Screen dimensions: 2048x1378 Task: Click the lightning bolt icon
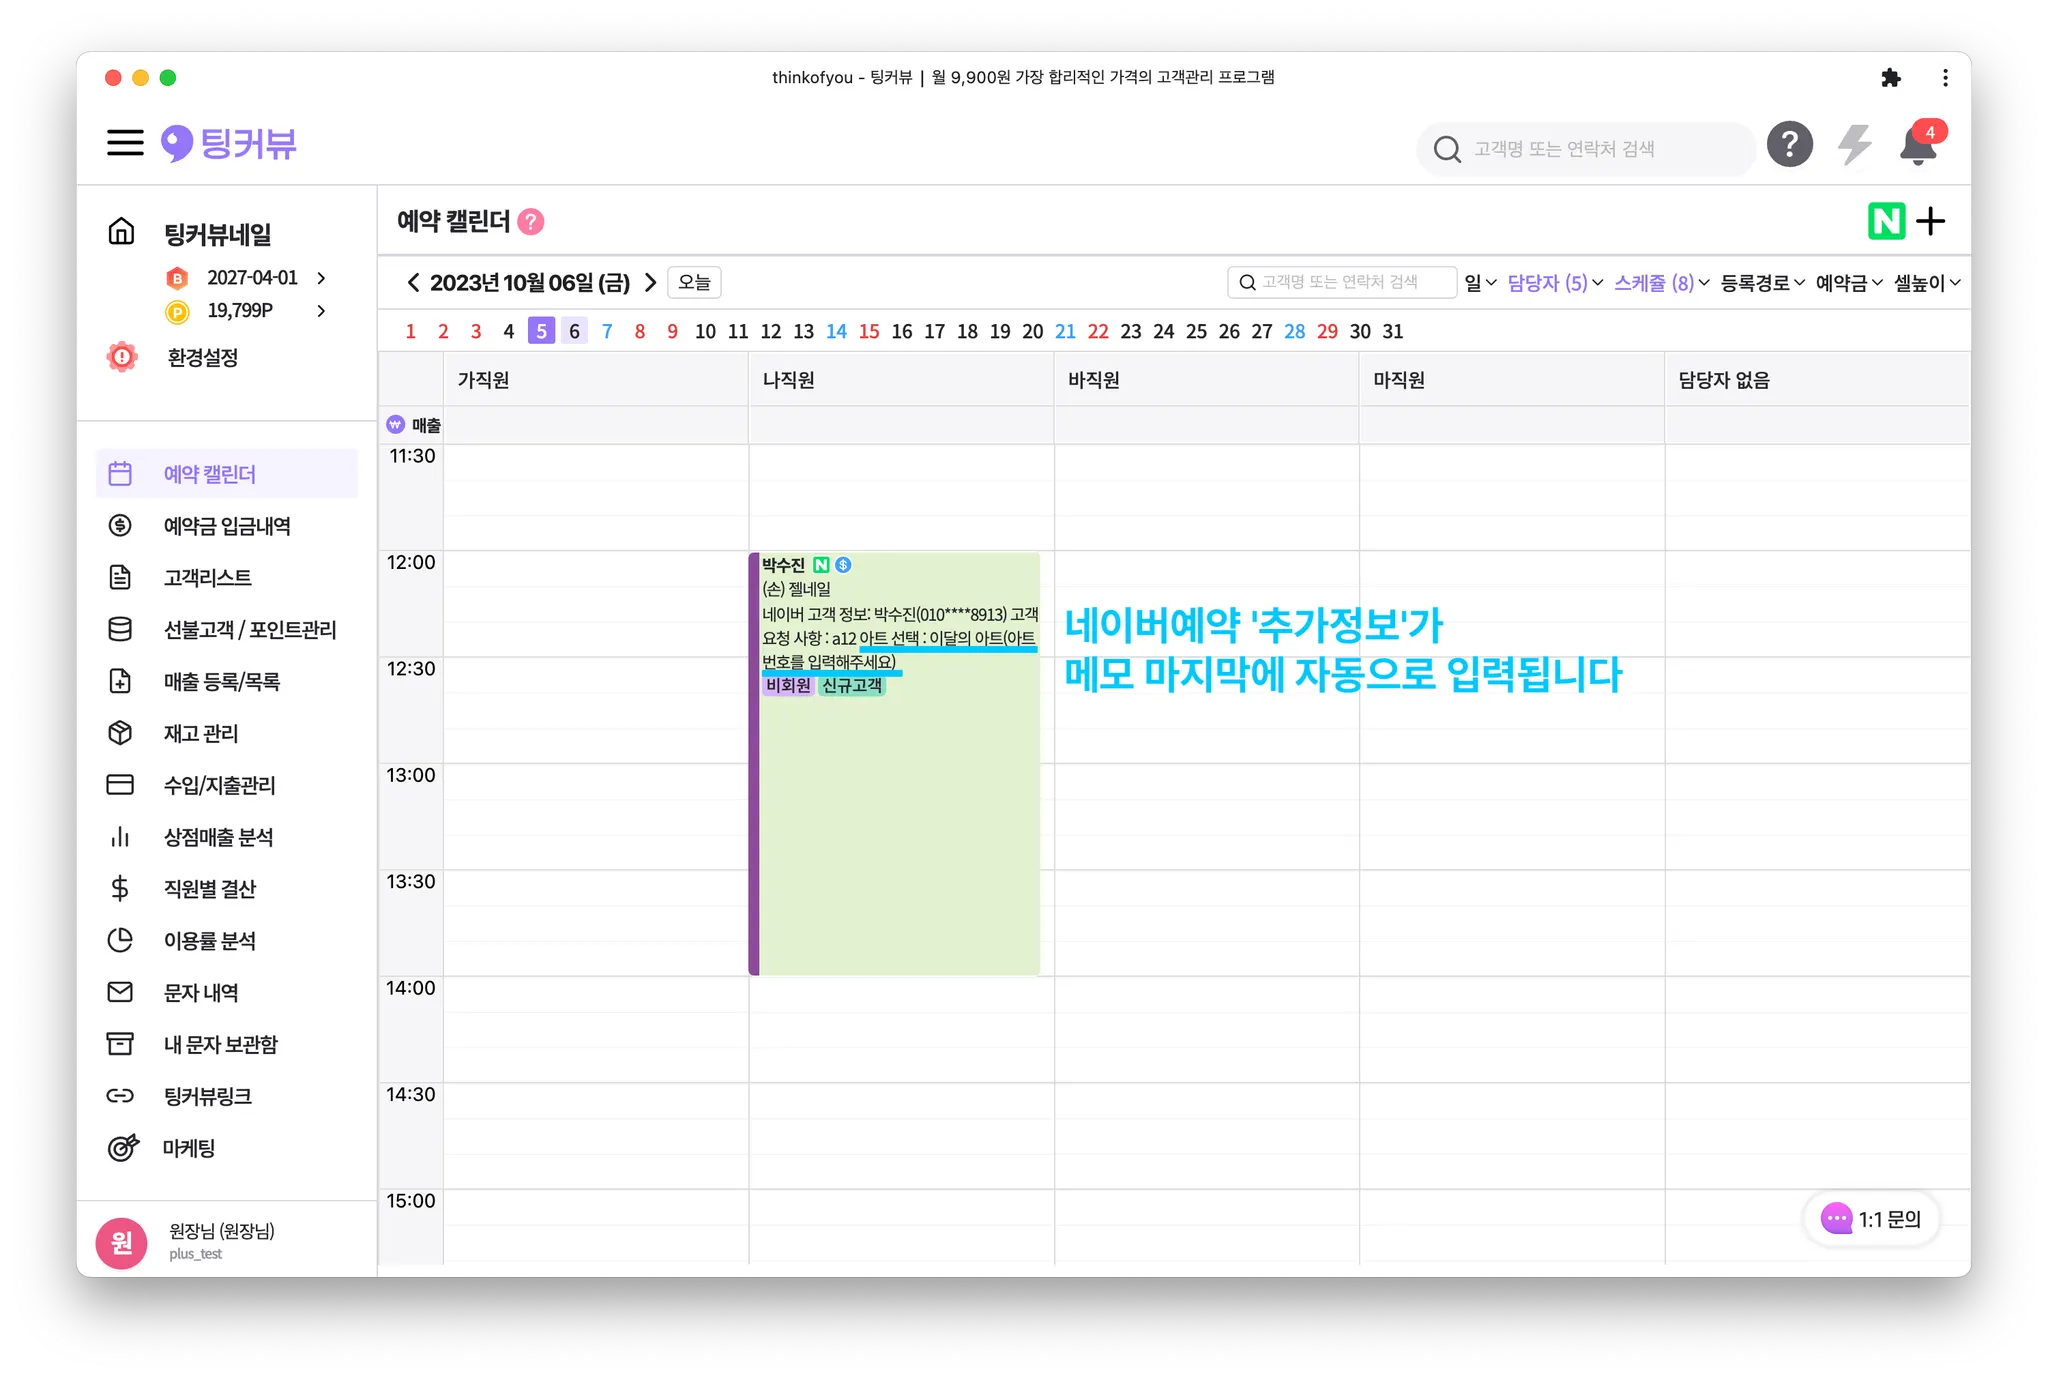point(1854,145)
